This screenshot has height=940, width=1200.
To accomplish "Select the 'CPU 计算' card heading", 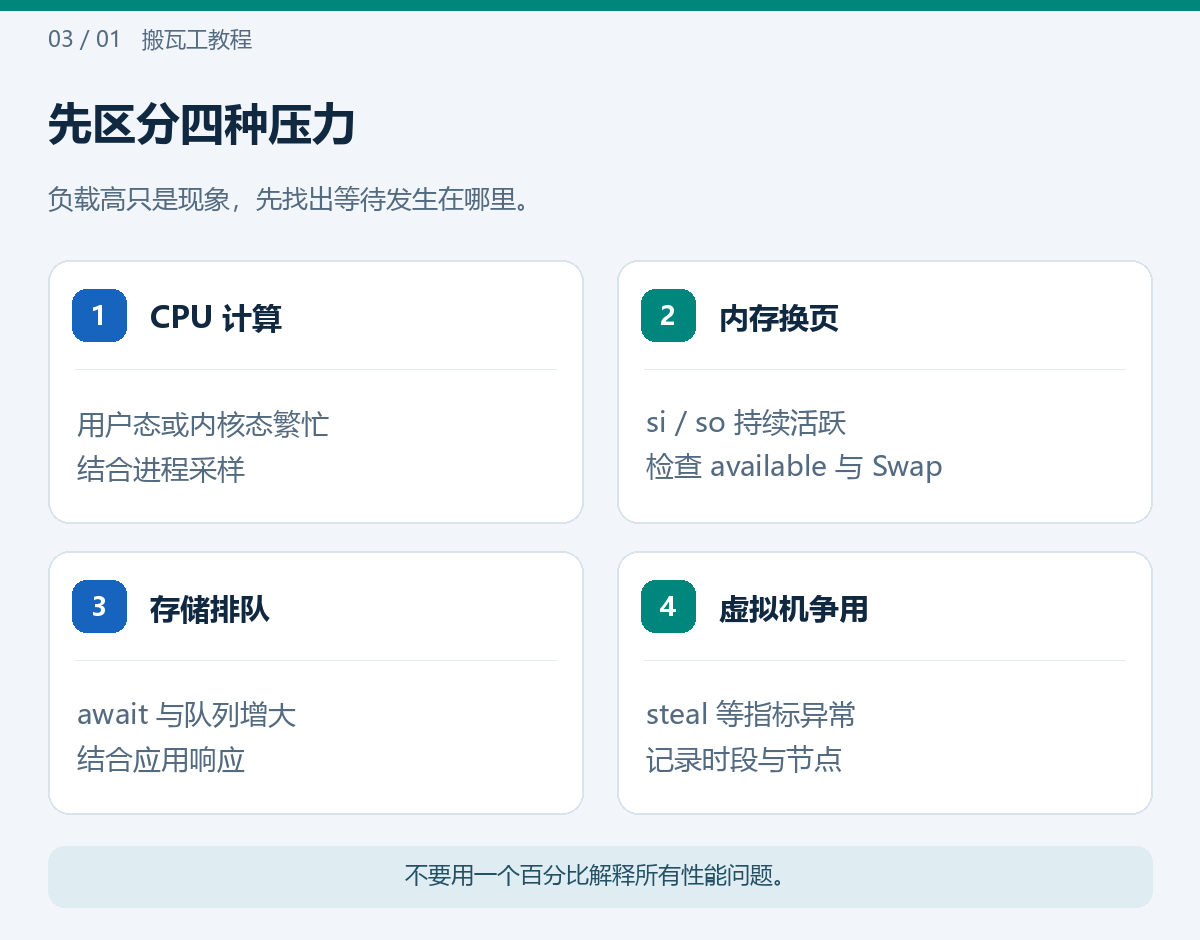I will [216, 318].
